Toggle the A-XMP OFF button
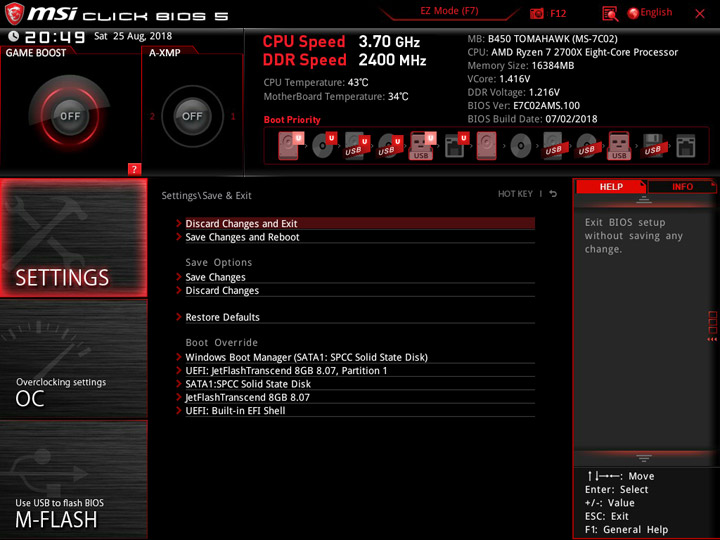The height and width of the screenshot is (540, 720). pos(192,116)
